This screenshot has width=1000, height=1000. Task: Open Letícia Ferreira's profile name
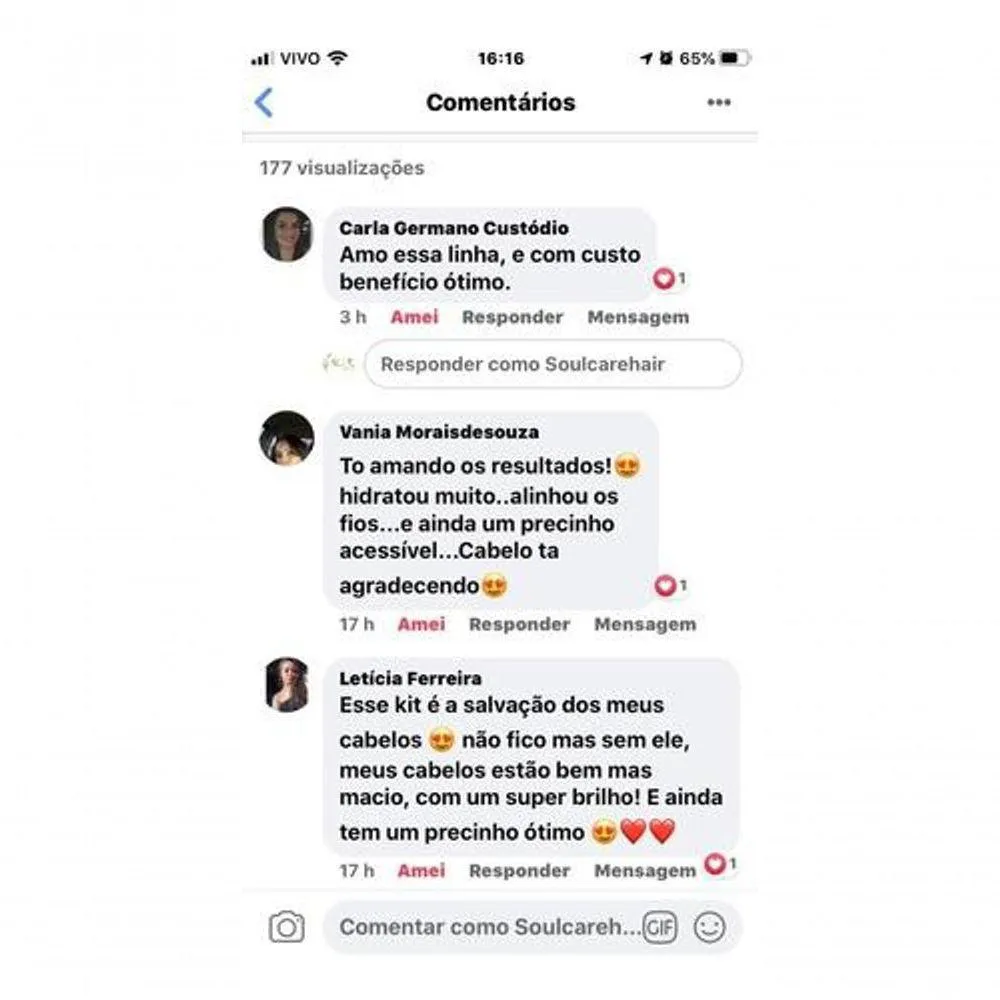point(410,678)
